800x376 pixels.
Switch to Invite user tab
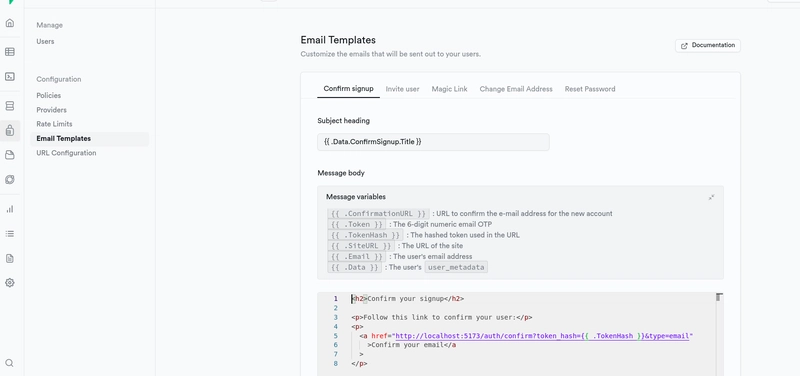403,89
